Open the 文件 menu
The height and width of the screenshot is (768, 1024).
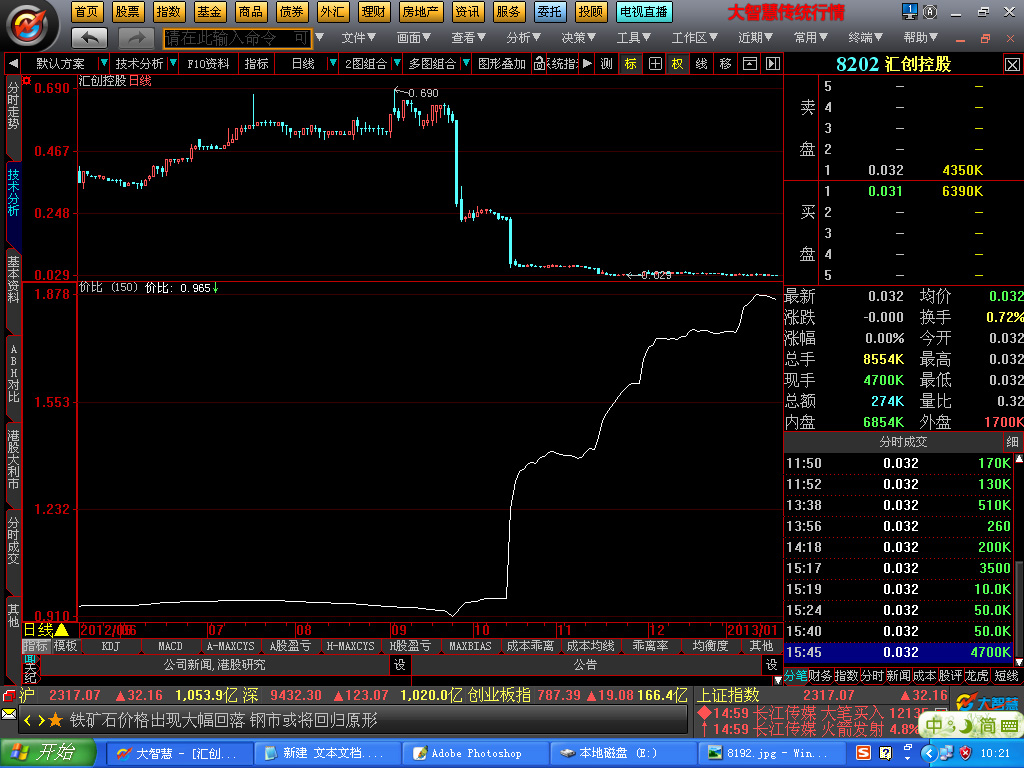(x=359, y=38)
